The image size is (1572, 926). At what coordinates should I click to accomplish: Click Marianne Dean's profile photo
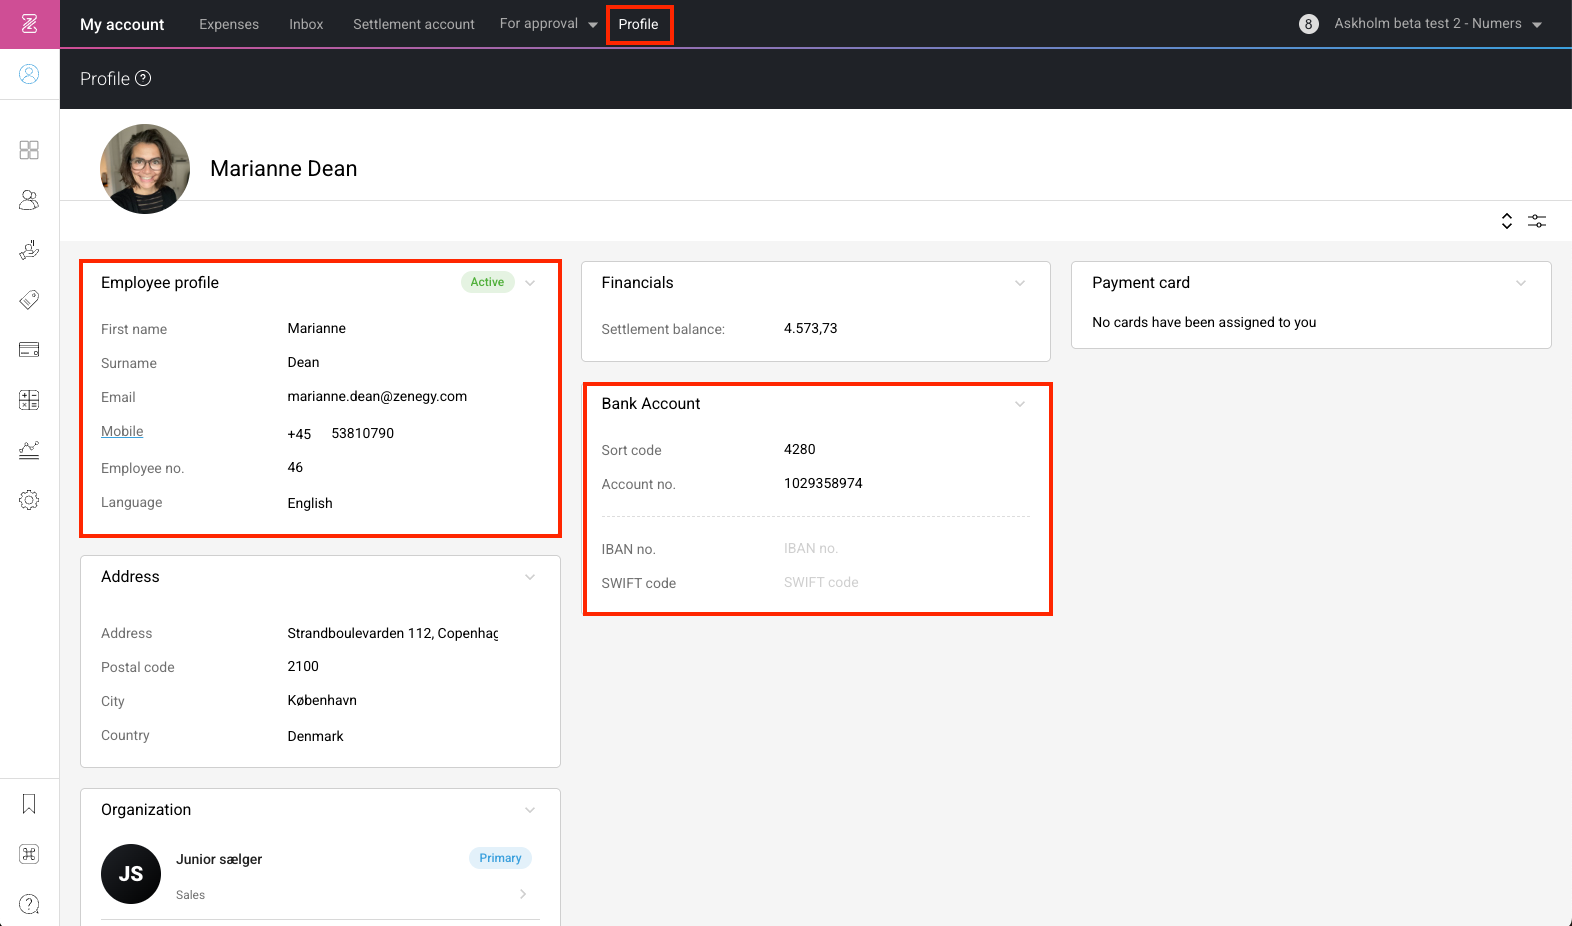click(x=145, y=169)
